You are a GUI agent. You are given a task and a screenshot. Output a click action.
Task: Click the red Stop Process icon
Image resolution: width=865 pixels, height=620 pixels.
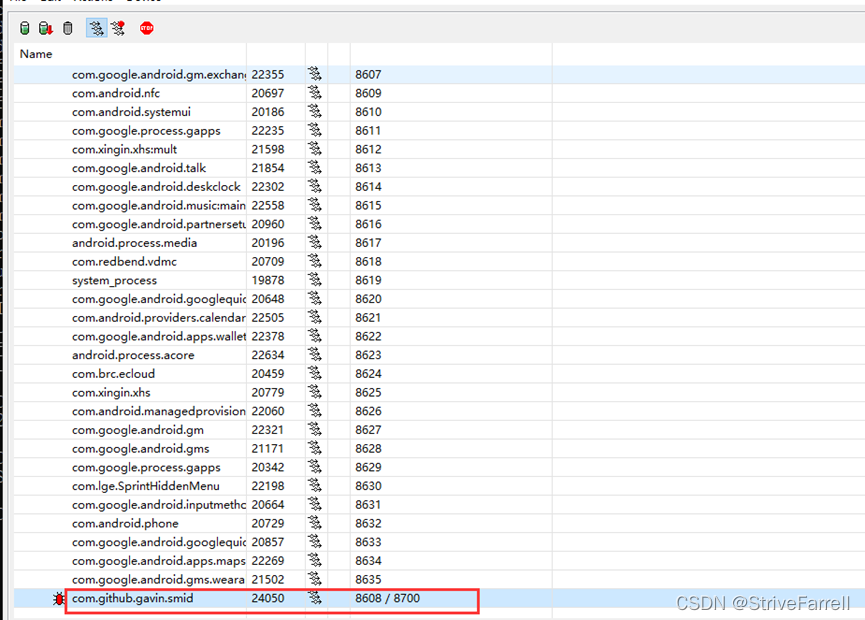[147, 28]
